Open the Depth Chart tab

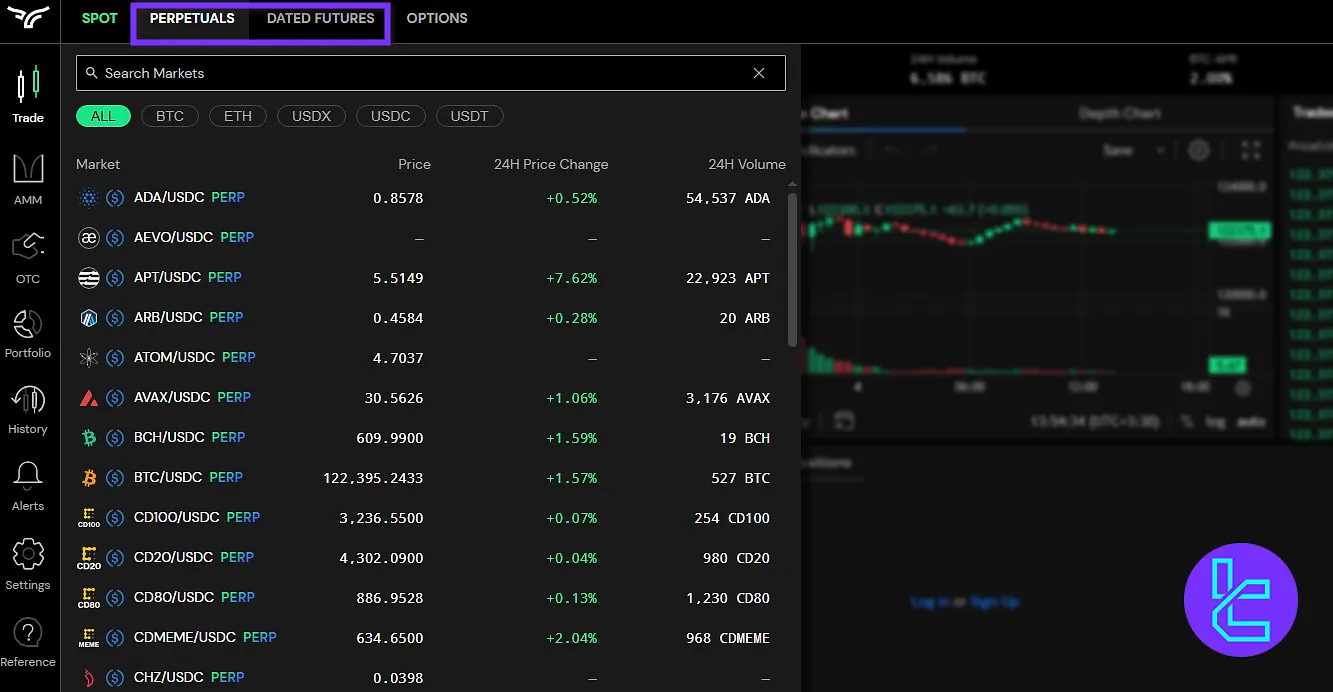click(x=1120, y=113)
